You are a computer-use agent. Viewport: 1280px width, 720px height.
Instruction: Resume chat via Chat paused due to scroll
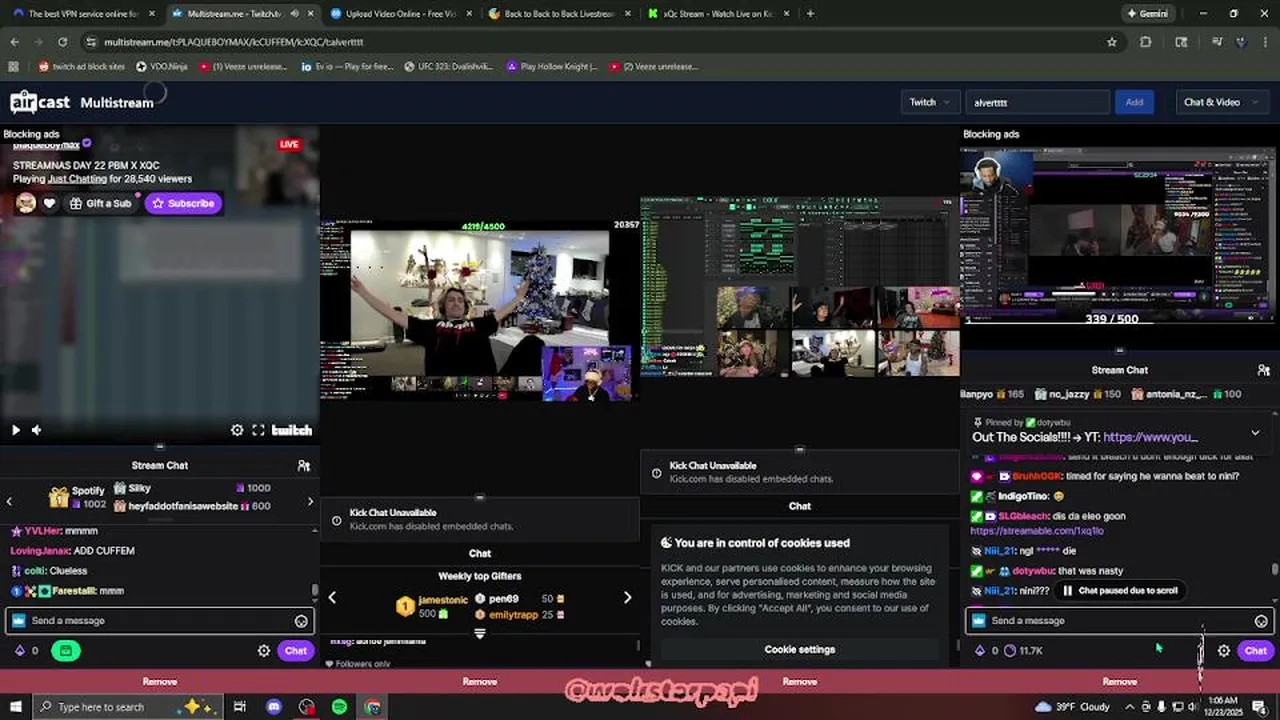click(1119, 590)
